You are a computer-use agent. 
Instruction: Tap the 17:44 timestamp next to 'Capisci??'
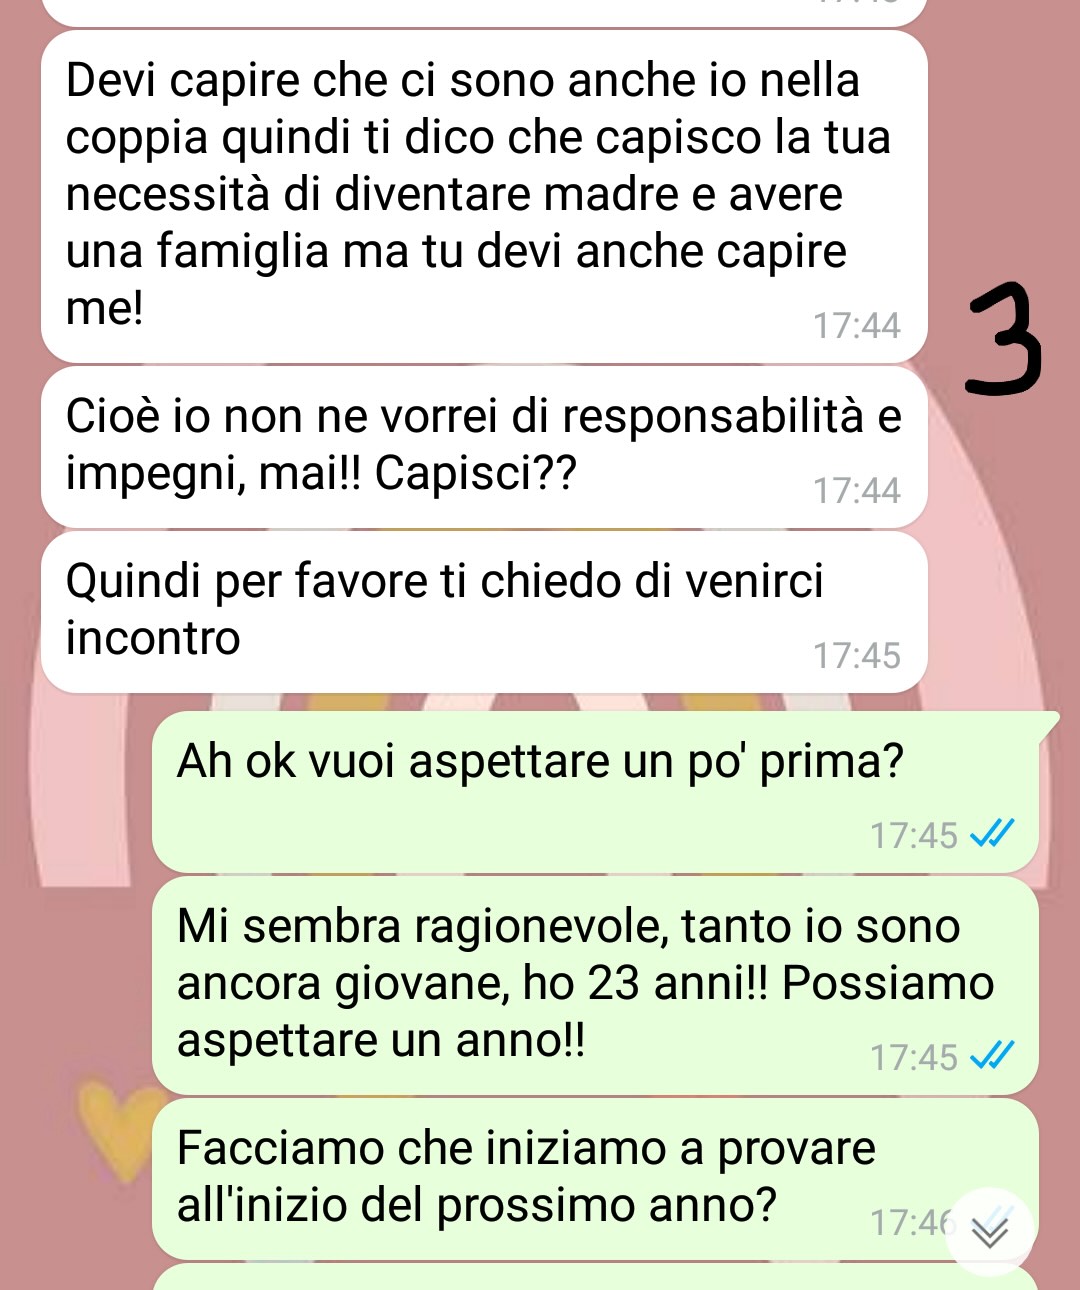pyautogui.click(x=856, y=491)
